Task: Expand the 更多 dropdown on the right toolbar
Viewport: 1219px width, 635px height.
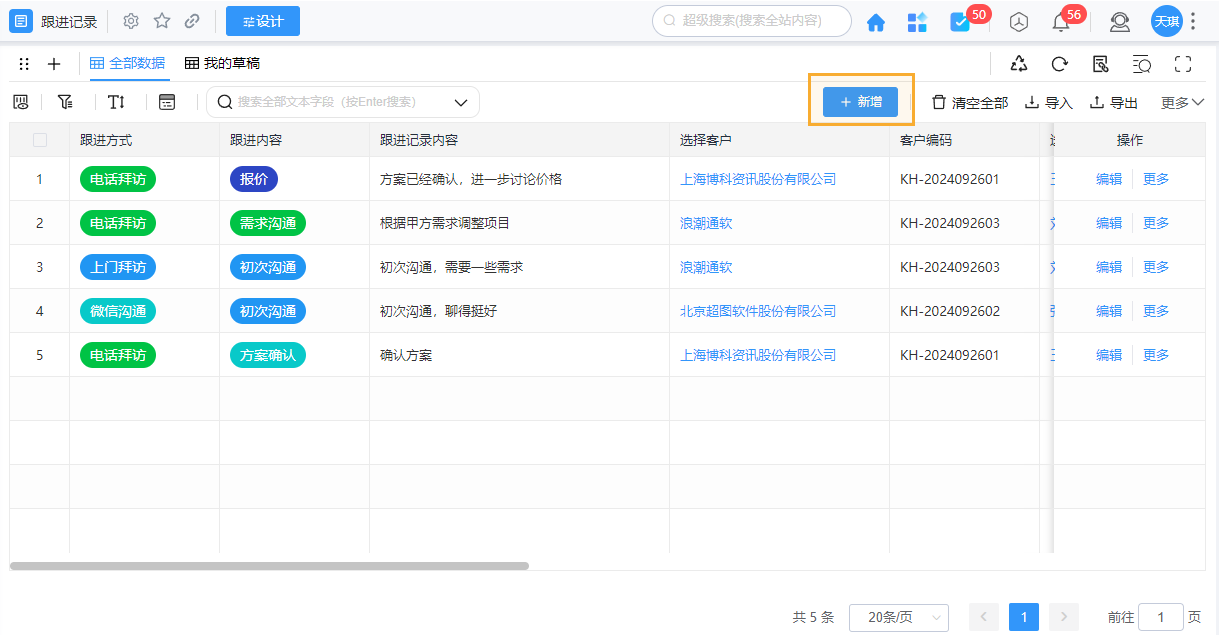Action: tap(1182, 101)
